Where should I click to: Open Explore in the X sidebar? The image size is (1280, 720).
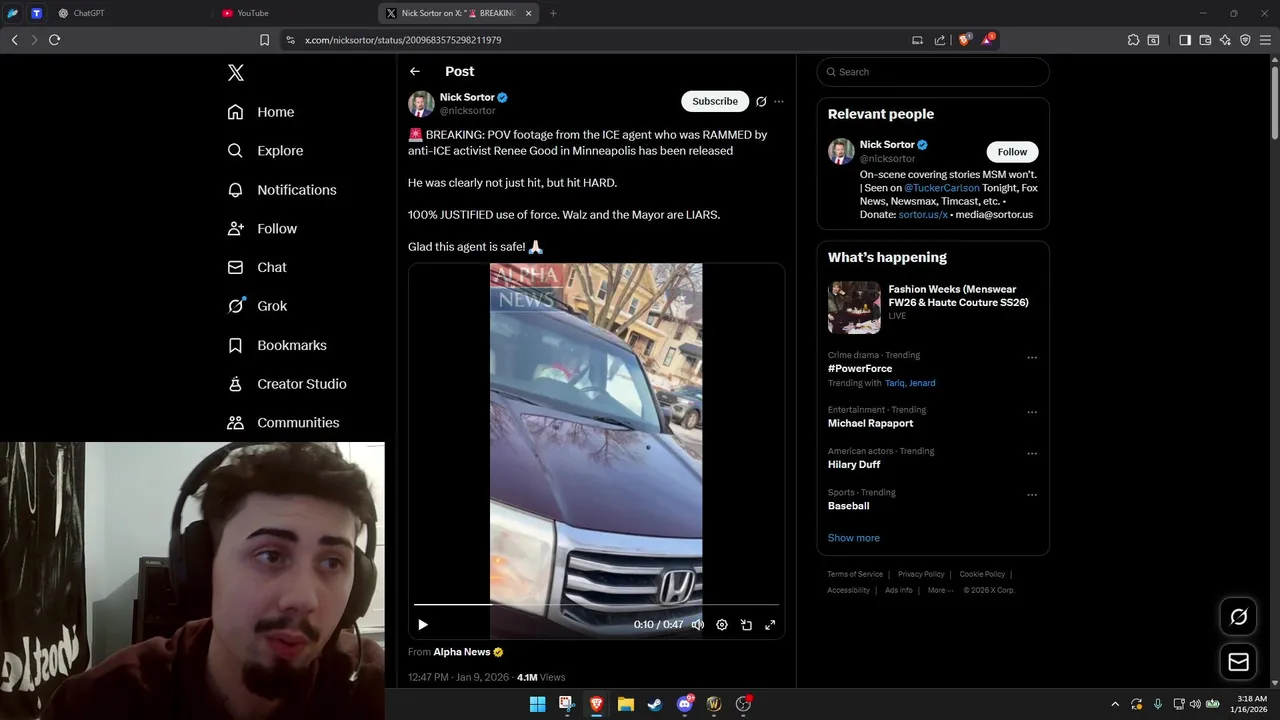pos(265,151)
